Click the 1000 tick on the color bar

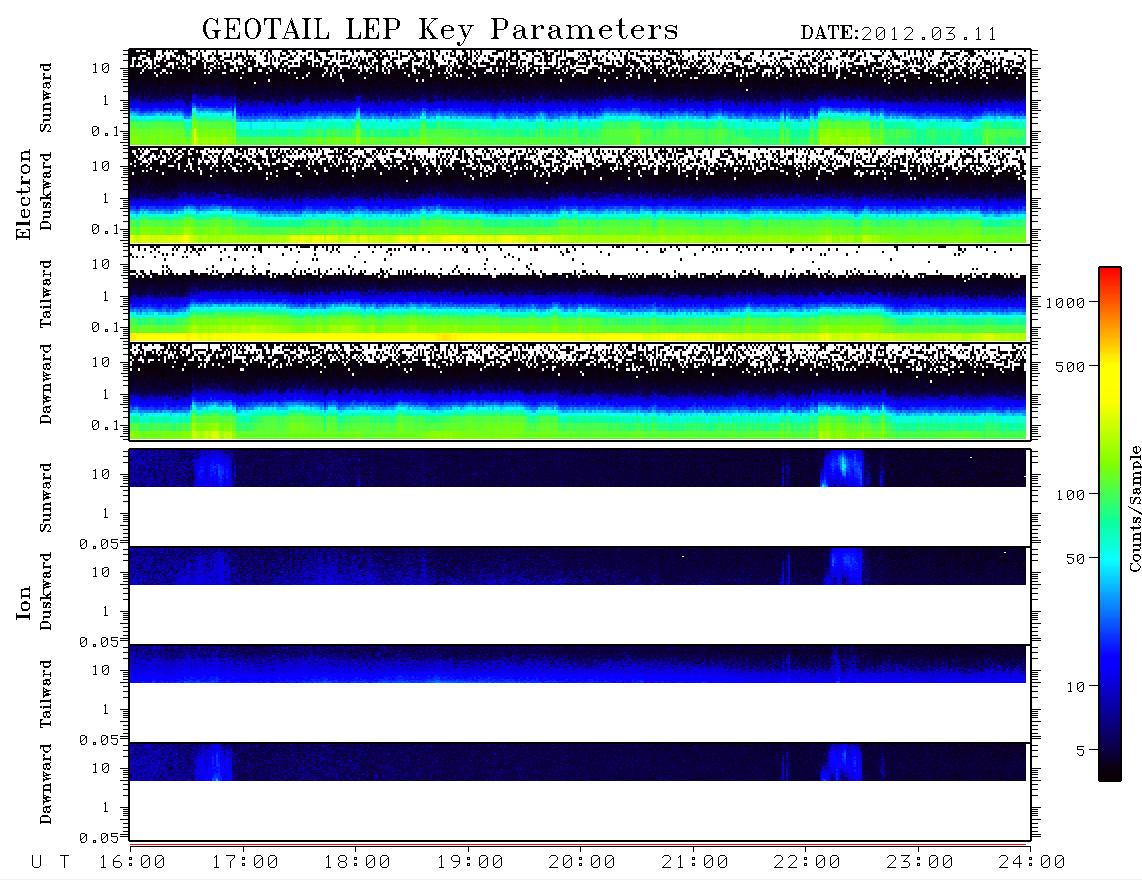1065,302
